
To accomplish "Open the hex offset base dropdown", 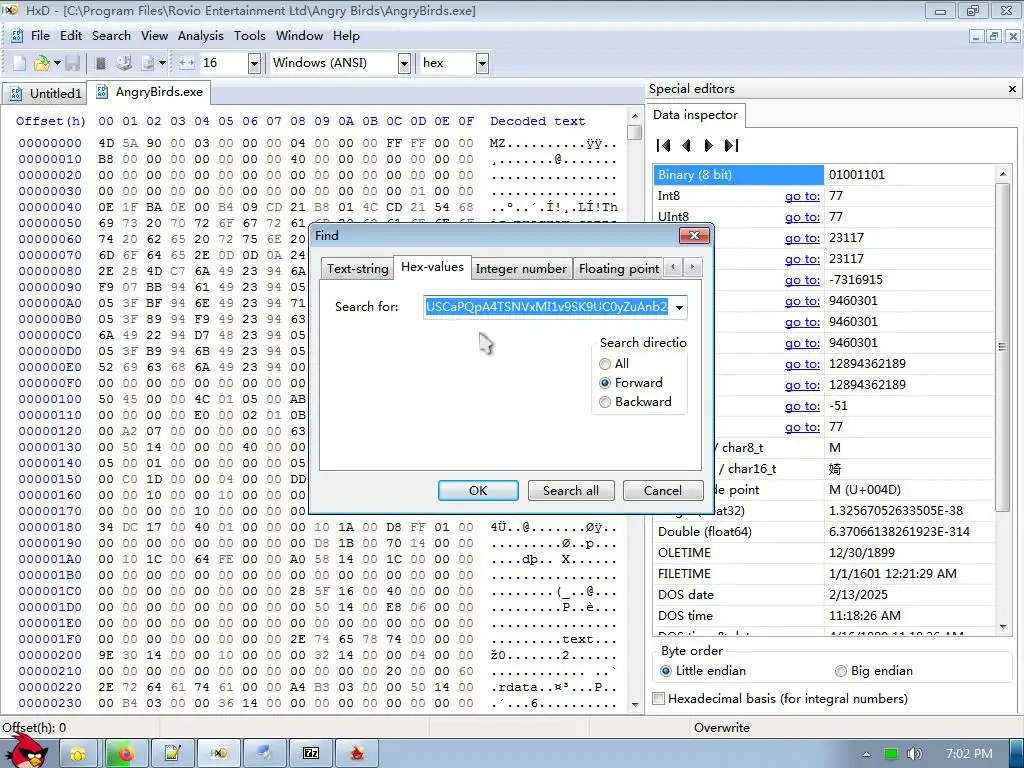I will [x=482, y=63].
